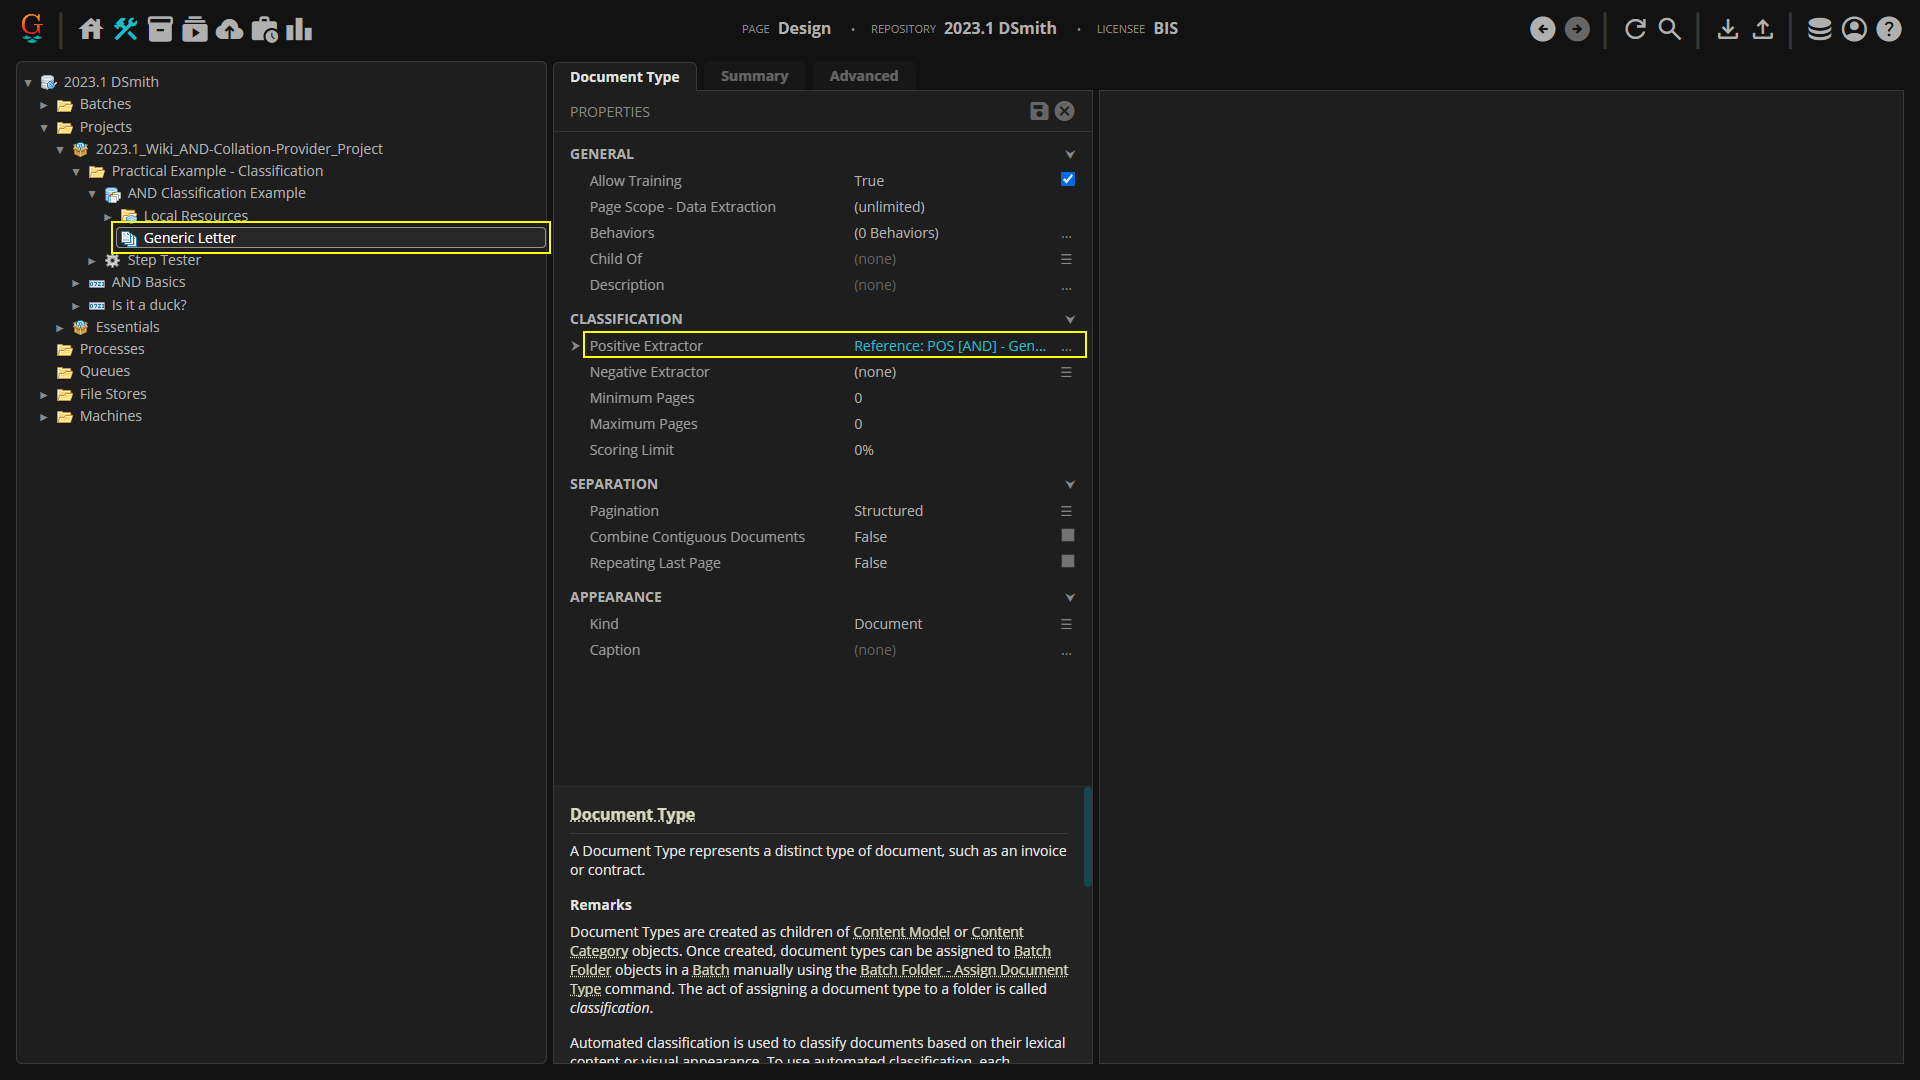This screenshot has width=1920, height=1080.
Task: Click the download icon in top toolbar
Action: (1727, 29)
